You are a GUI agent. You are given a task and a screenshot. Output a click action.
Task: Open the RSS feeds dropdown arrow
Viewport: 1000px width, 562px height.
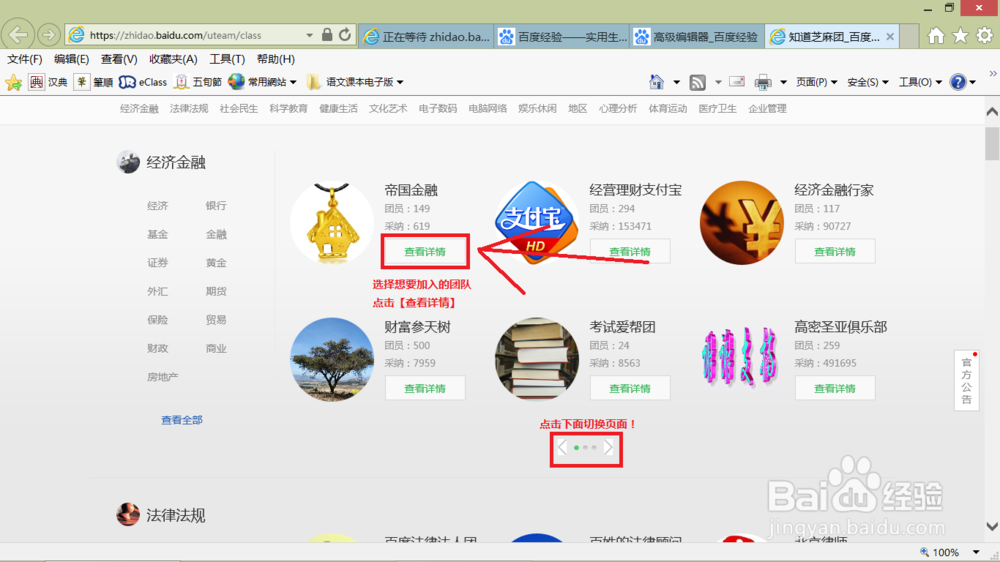(x=717, y=82)
